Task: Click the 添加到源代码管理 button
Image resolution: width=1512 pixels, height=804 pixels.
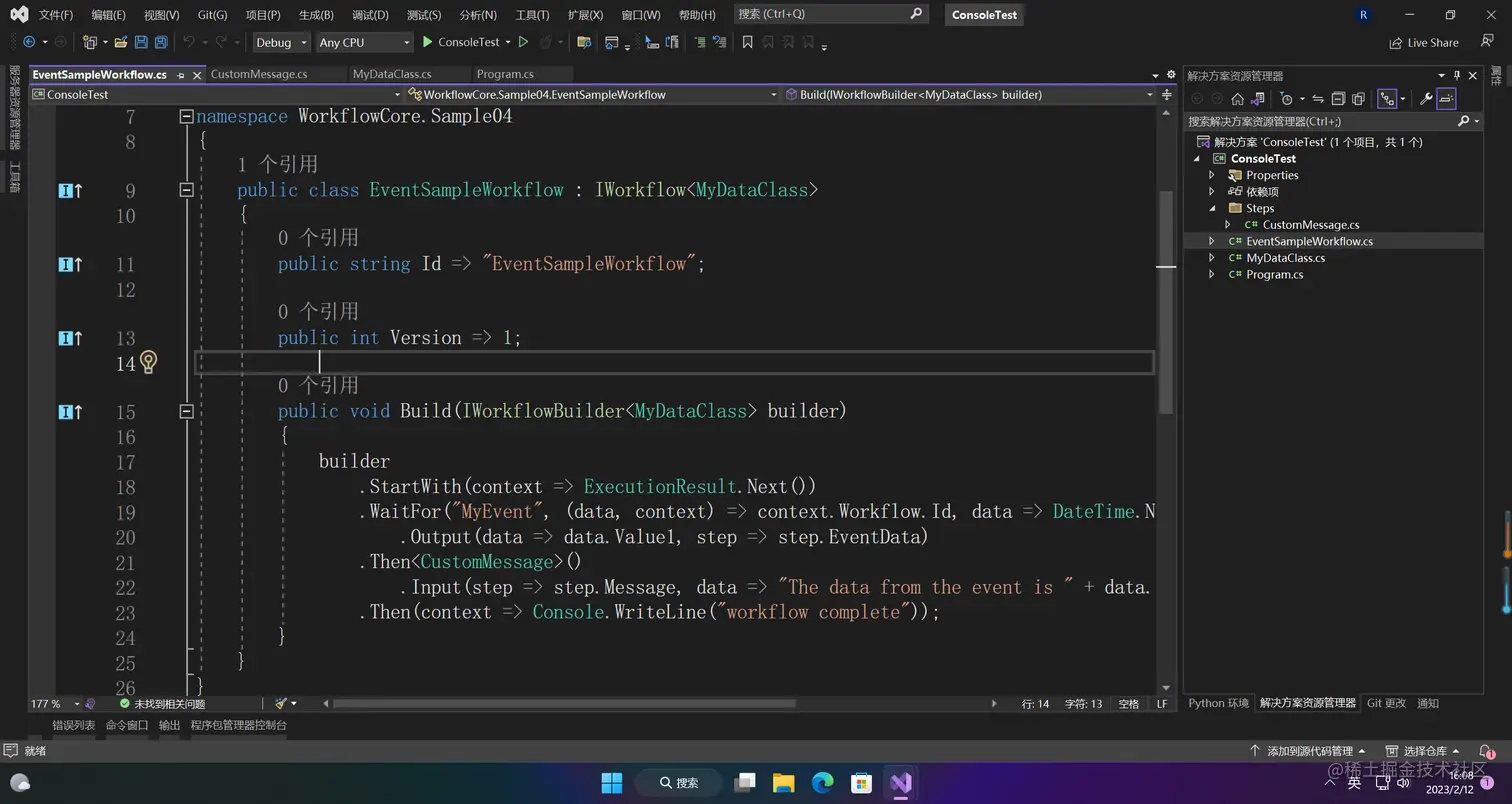Action: (x=1308, y=751)
